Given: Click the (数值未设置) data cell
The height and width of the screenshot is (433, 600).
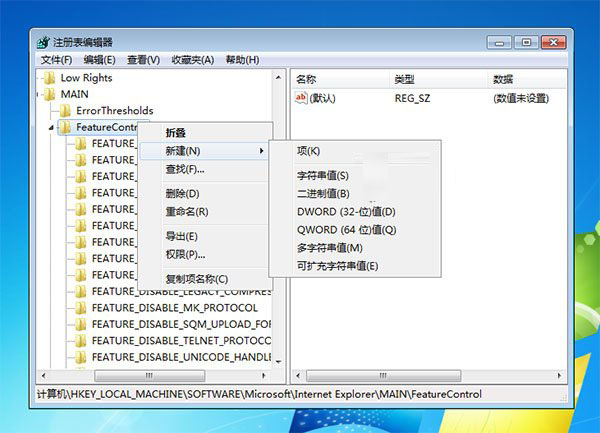Looking at the screenshot, I should point(521,98).
